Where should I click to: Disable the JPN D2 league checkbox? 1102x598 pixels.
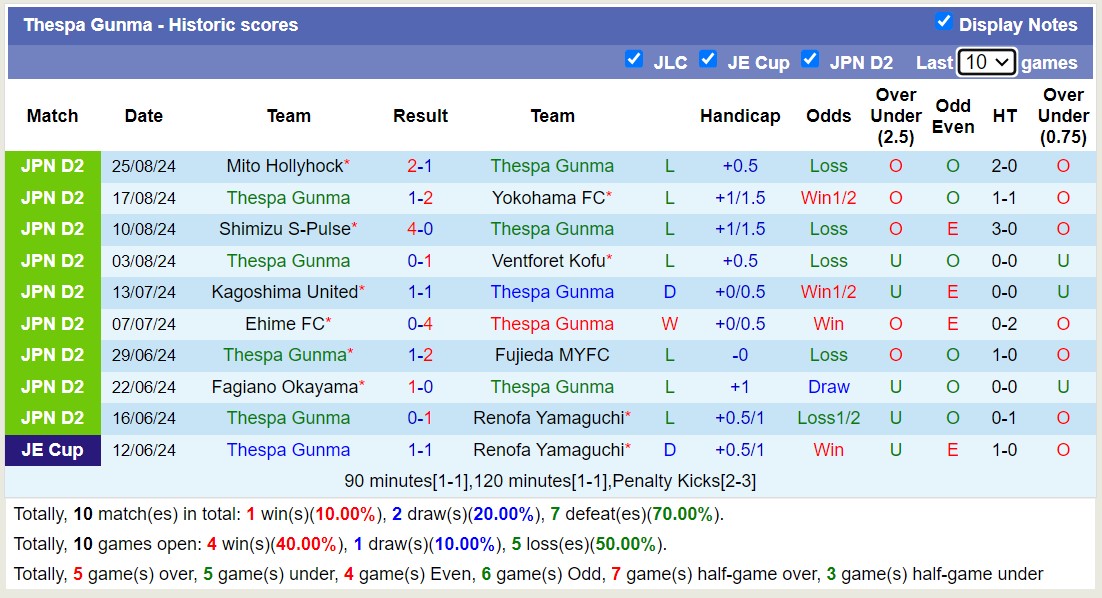[x=810, y=59]
